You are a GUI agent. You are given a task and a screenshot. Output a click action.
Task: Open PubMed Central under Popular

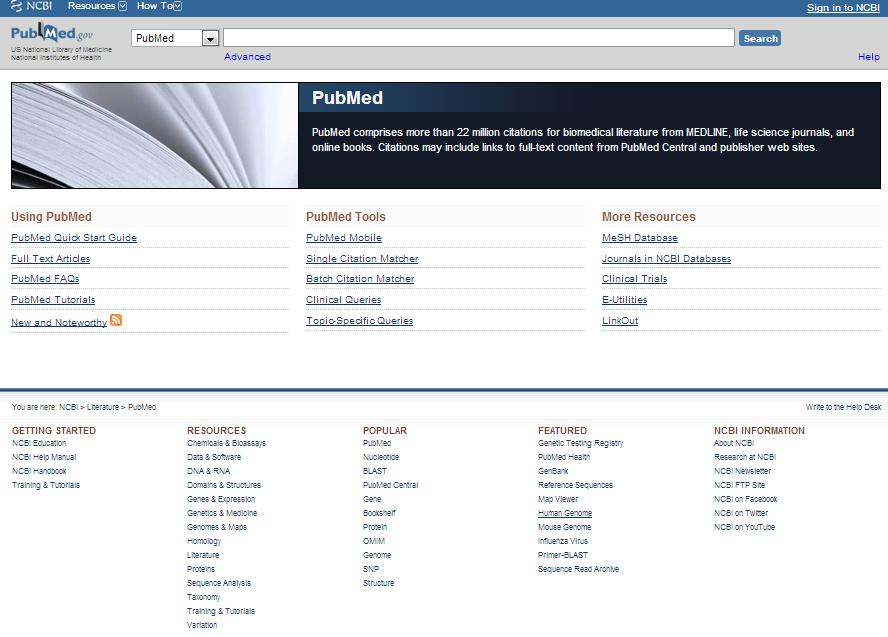pos(390,485)
